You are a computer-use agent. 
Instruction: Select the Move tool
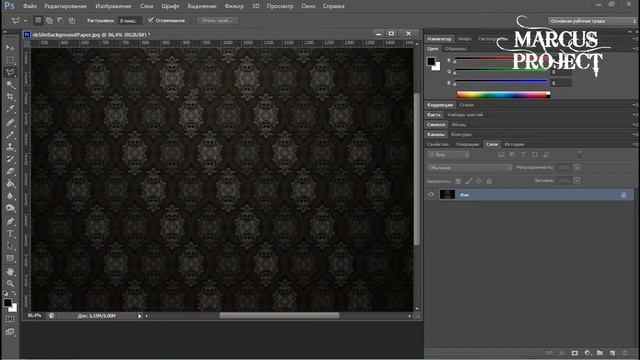[10, 48]
